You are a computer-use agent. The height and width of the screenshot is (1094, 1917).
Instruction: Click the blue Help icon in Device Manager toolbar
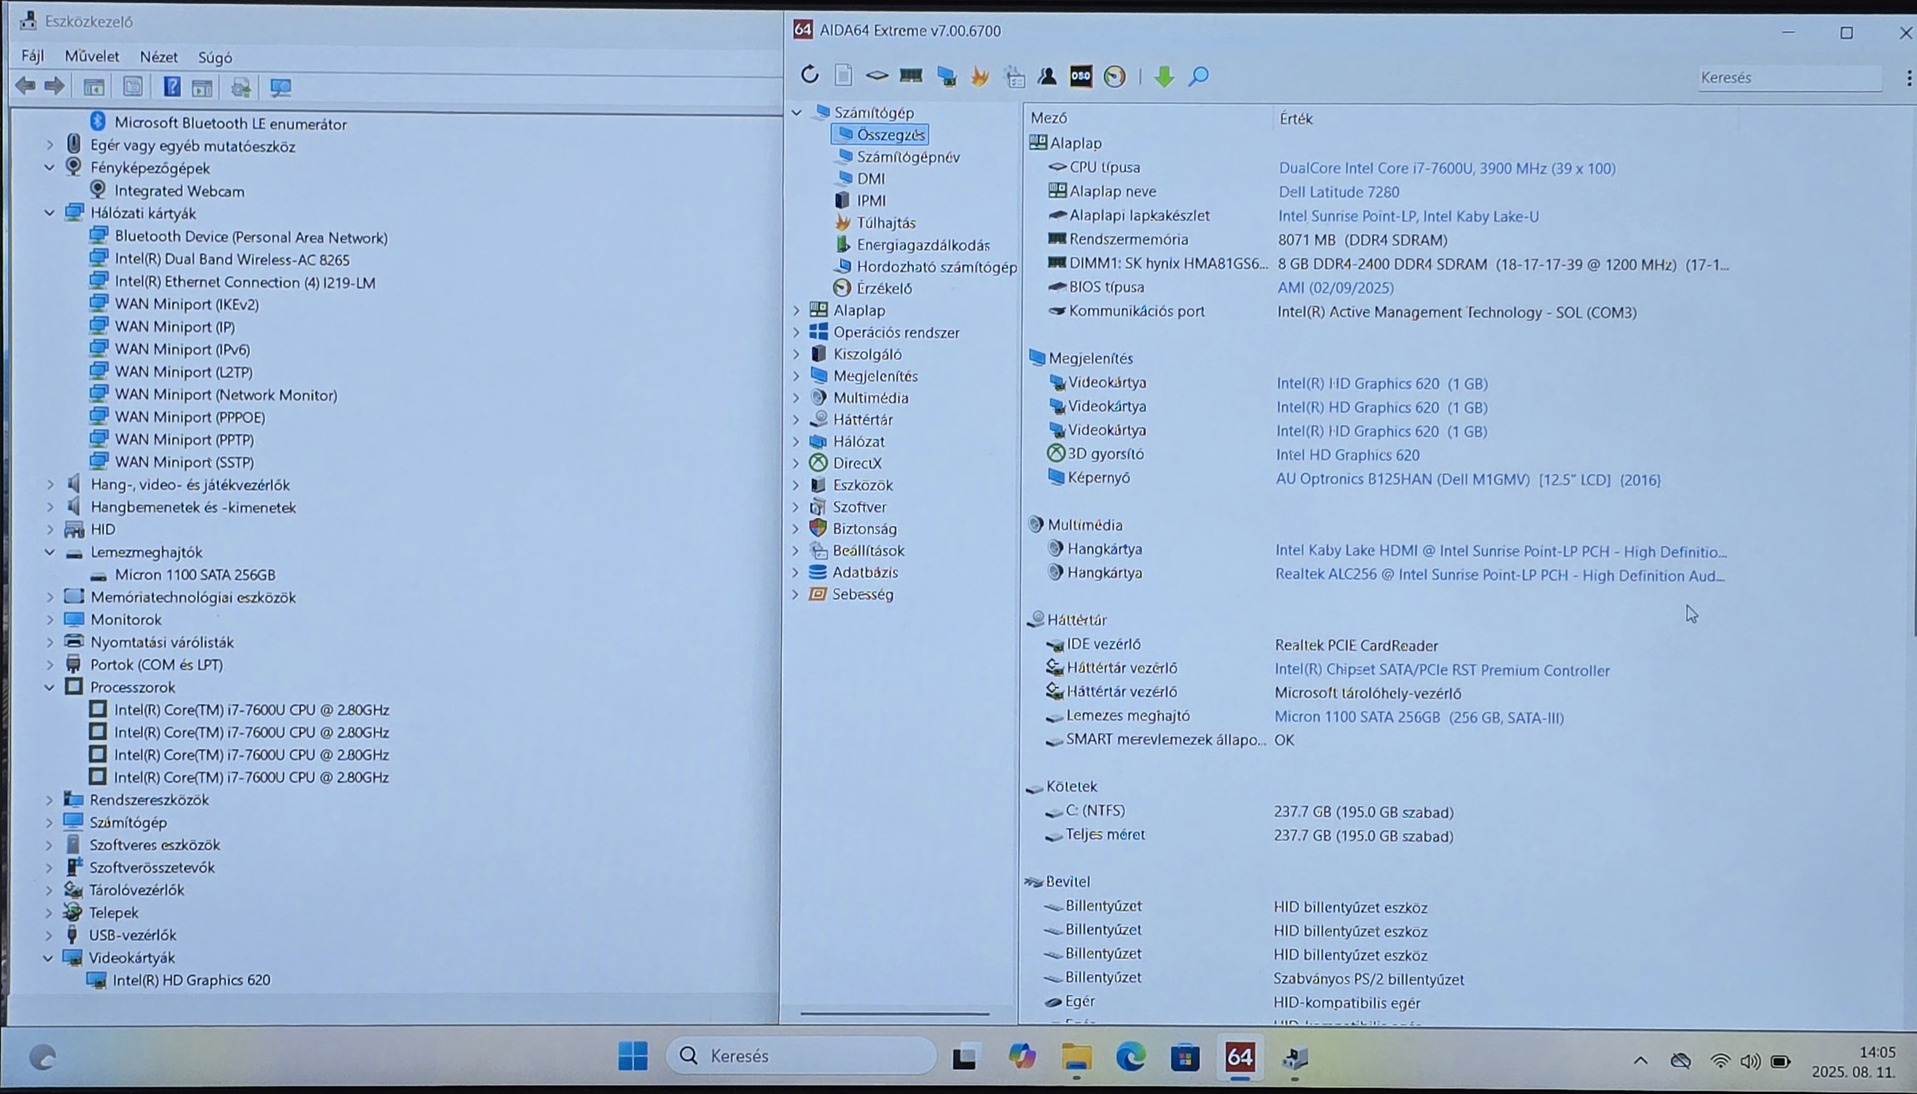click(x=172, y=87)
